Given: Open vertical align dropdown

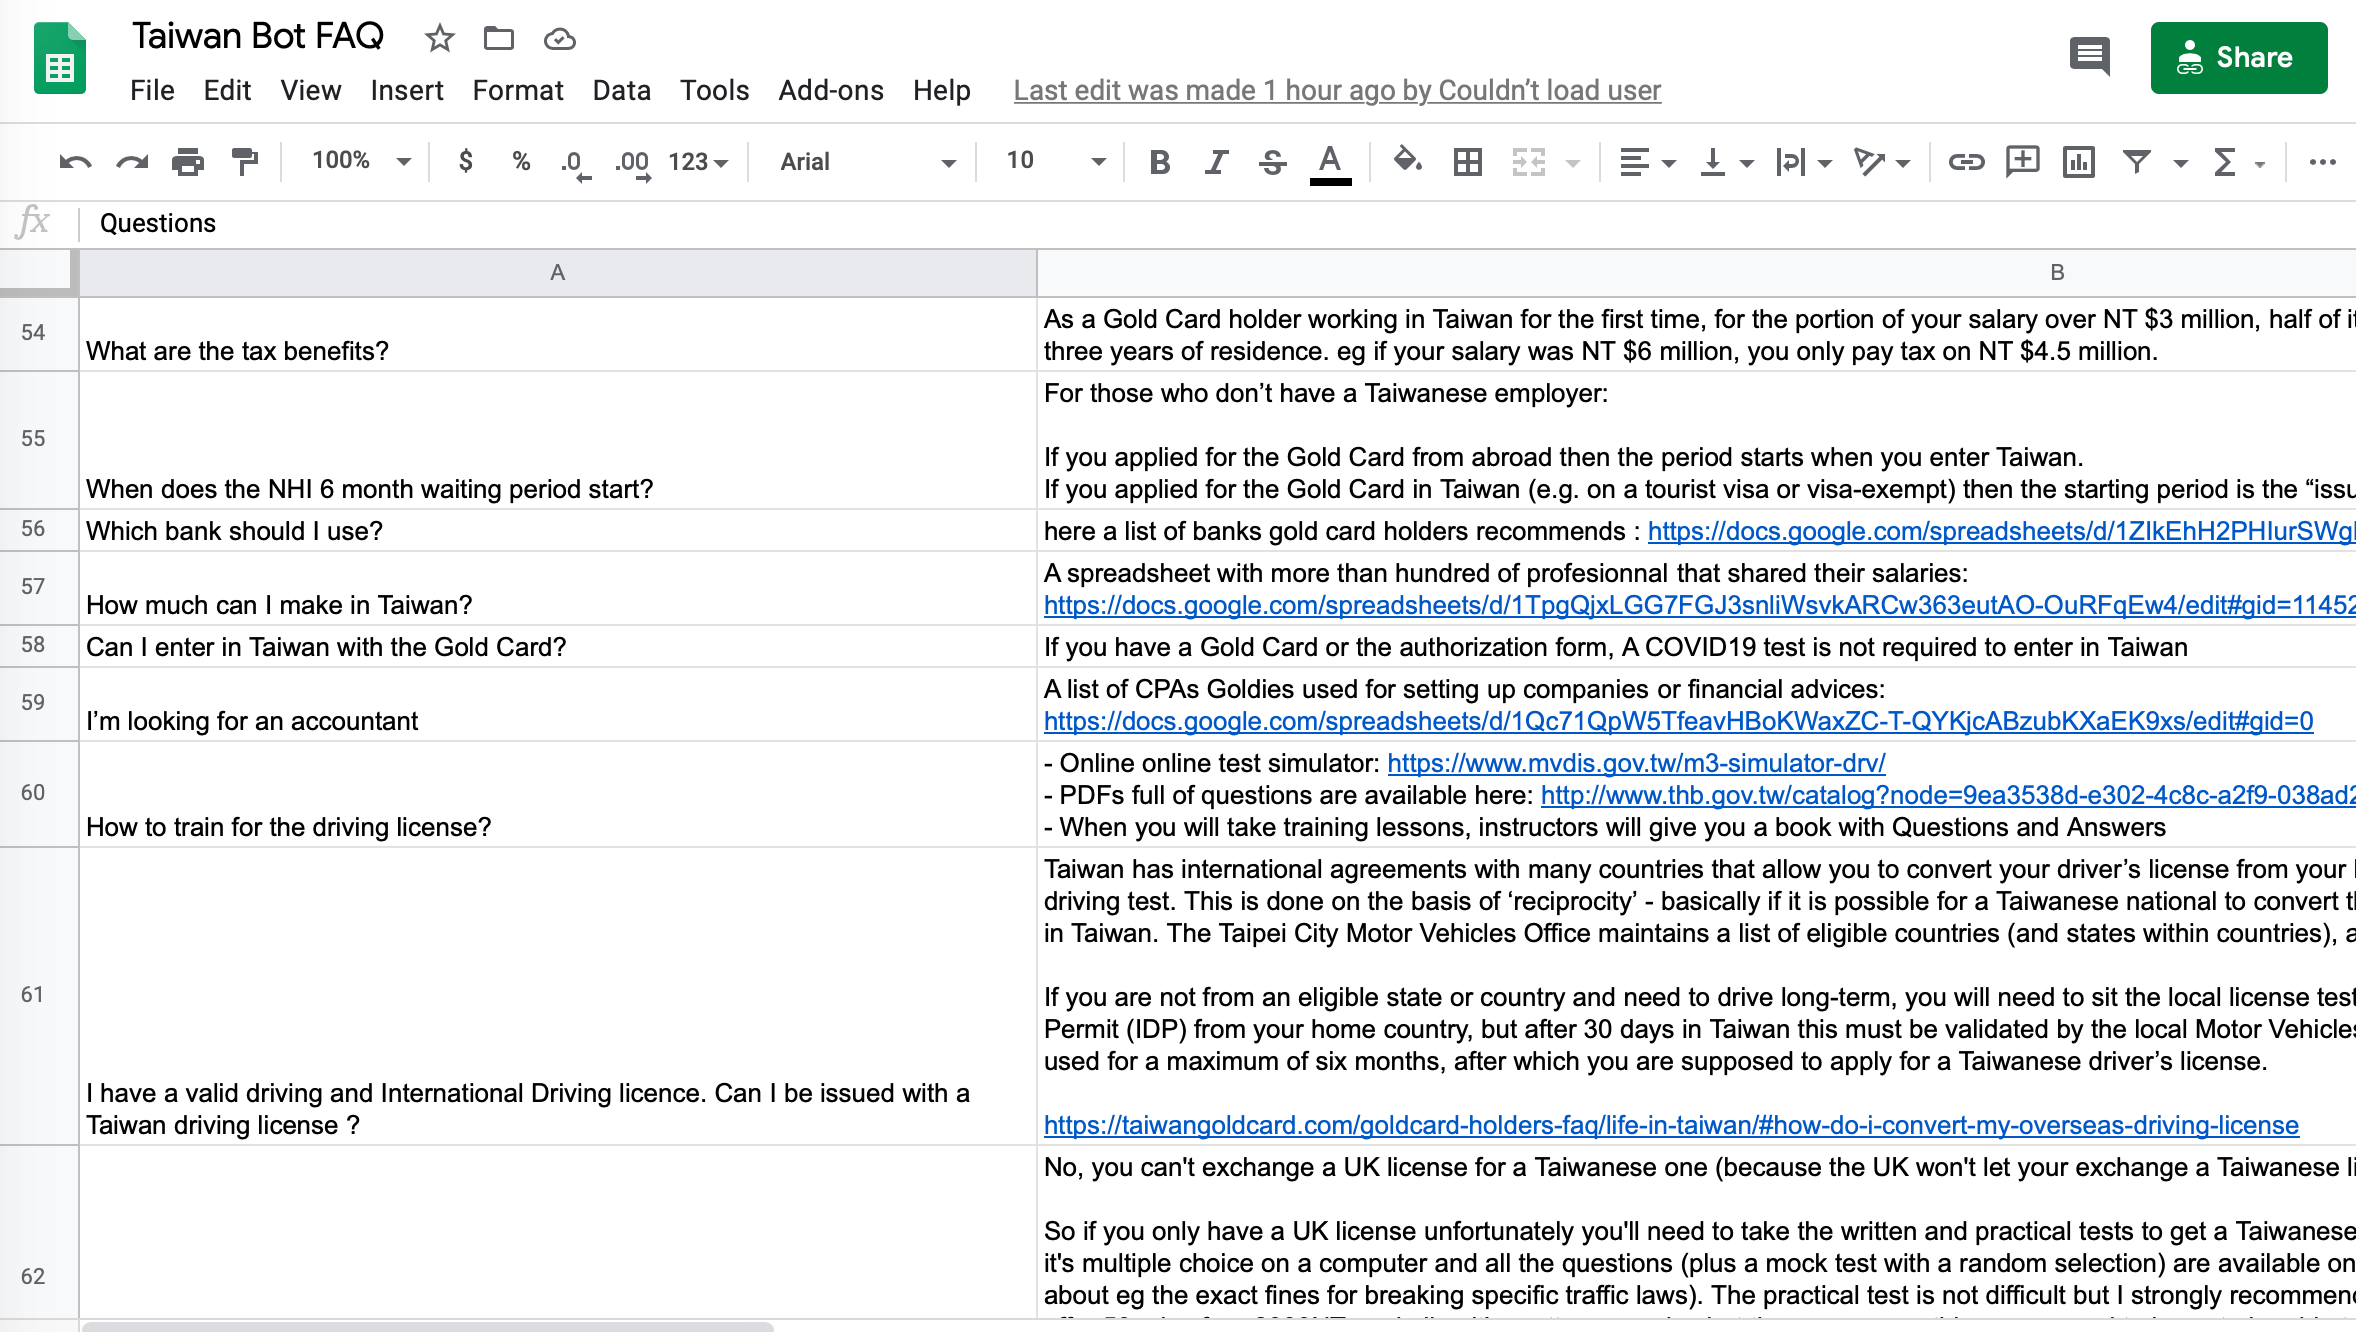Looking at the screenshot, I should pos(1726,162).
